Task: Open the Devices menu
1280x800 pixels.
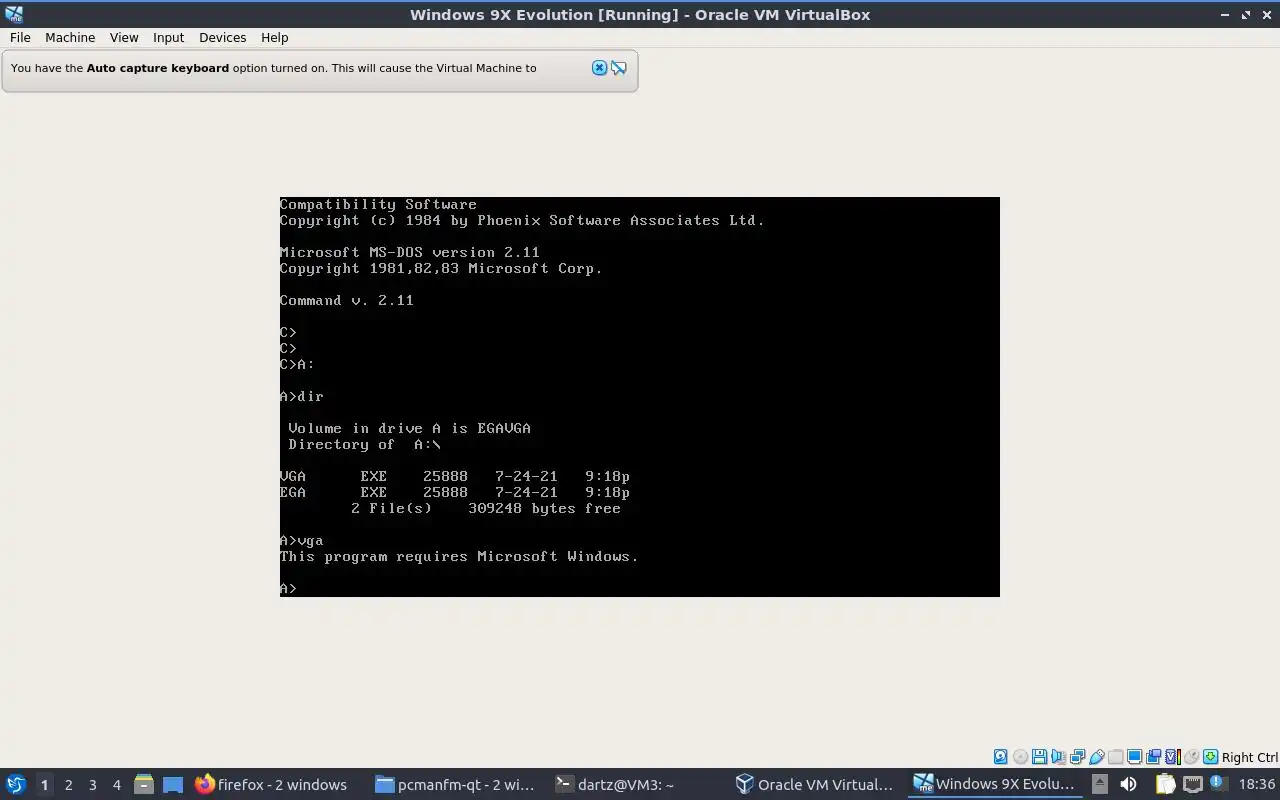Action: 222,37
